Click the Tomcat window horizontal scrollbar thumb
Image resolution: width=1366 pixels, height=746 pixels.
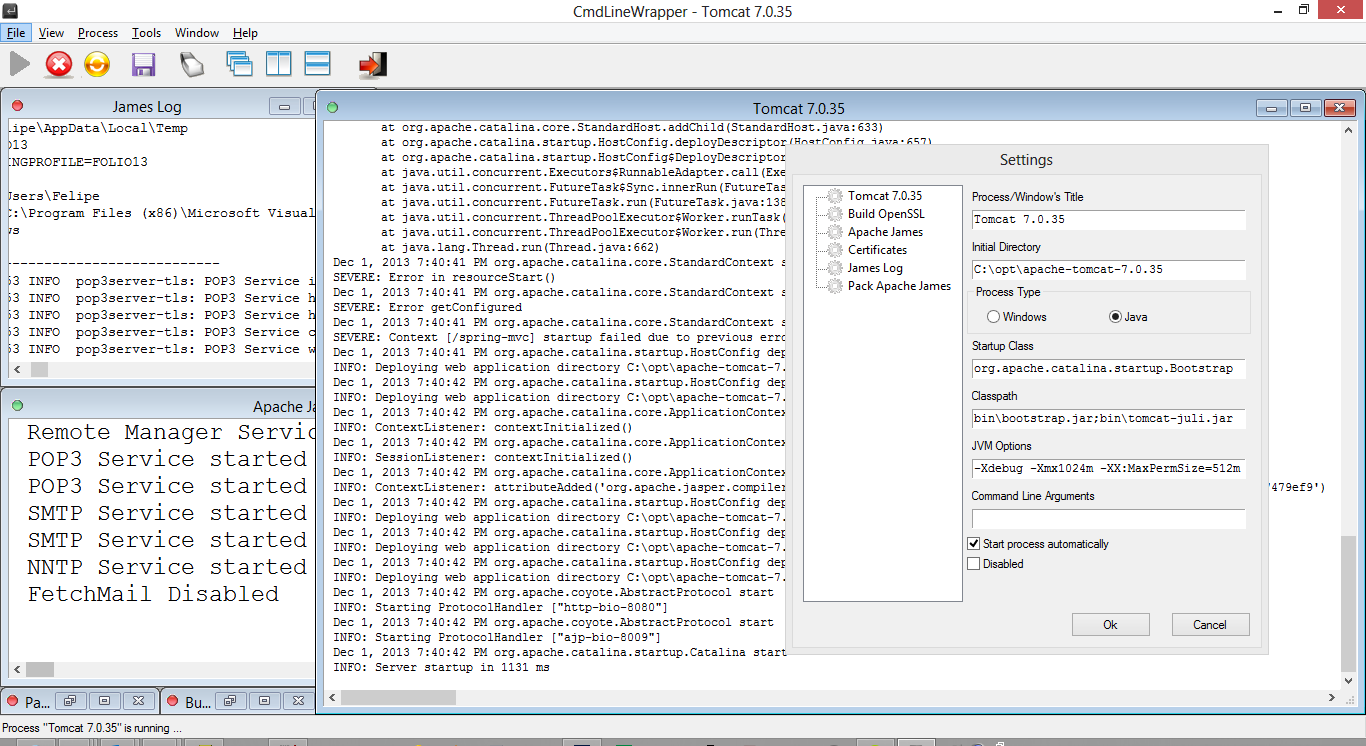point(400,697)
